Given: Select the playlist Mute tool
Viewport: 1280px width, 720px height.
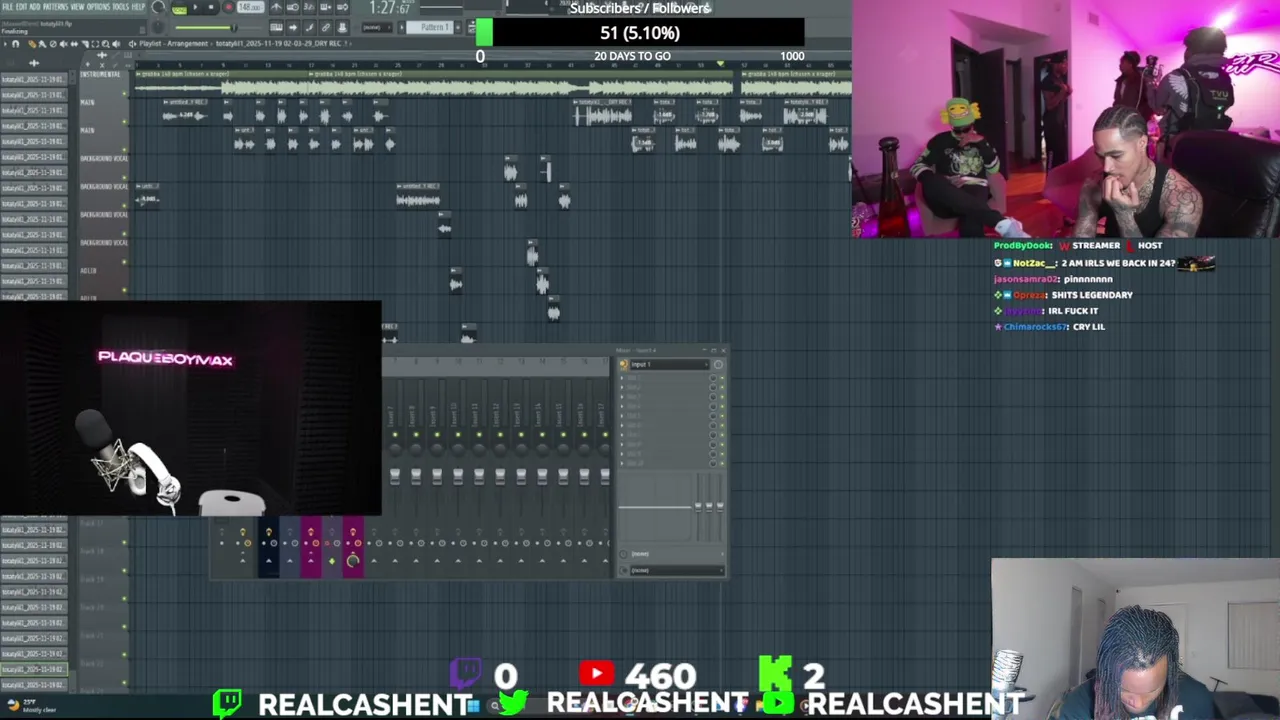Looking at the screenshot, I should (x=63, y=44).
